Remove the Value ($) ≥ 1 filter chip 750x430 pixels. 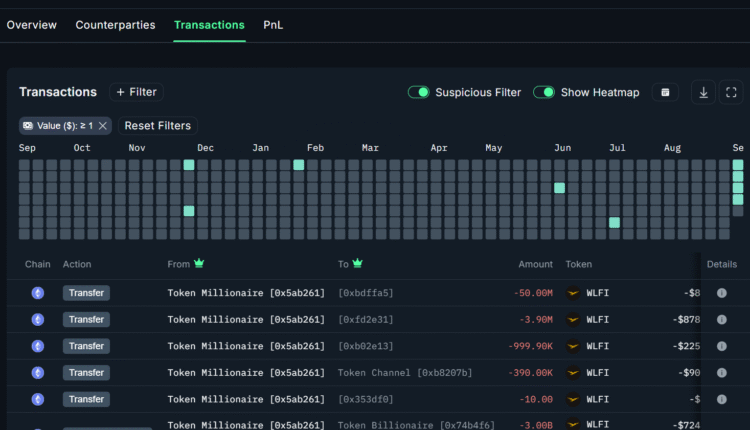click(102, 126)
